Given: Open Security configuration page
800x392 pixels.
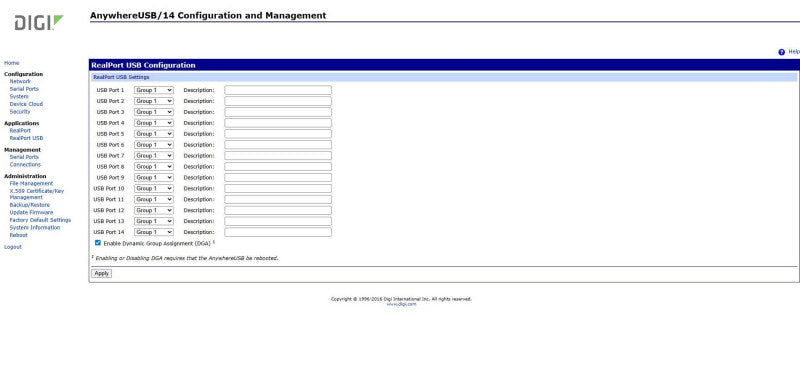Looking at the screenshot, I should click(20, 112).
